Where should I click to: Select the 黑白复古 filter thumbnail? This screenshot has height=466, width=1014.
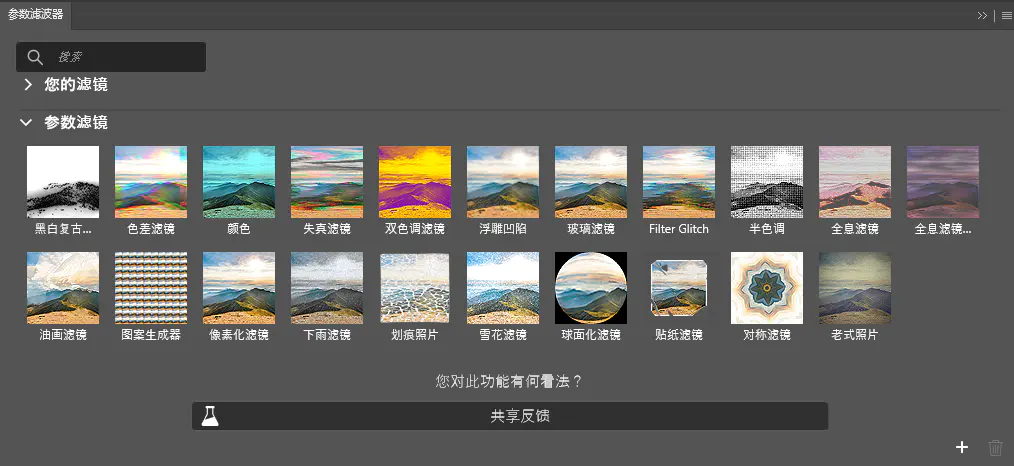[x=63, y=182]
